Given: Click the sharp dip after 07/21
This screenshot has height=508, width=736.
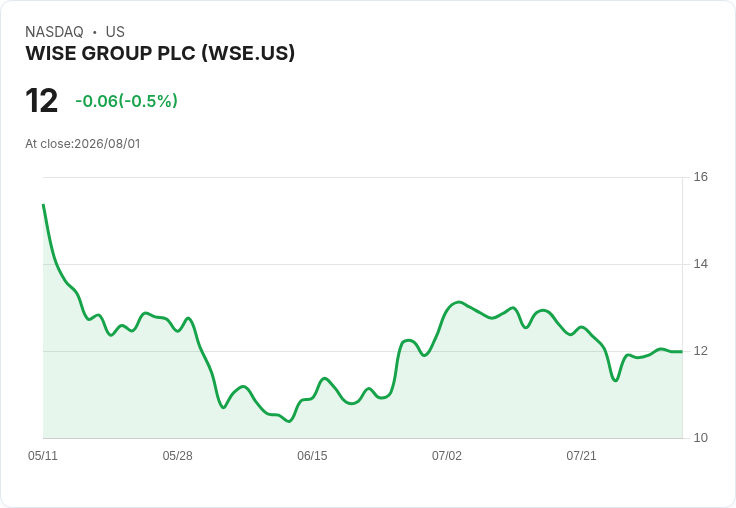Looking at the screenshot, I should [x=615, y=380].
